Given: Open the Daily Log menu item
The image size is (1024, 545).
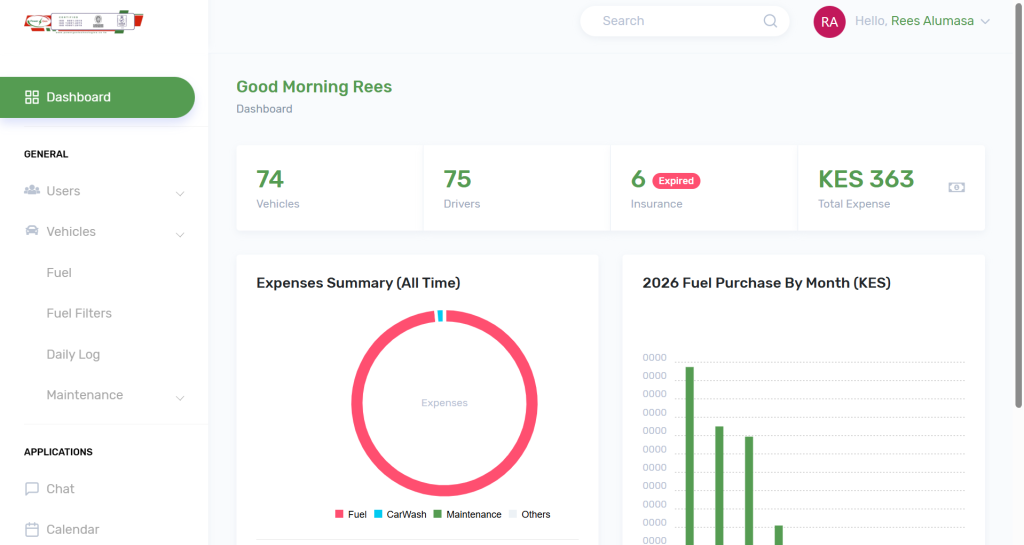Looking at the screenshot, I should point(73,354).
